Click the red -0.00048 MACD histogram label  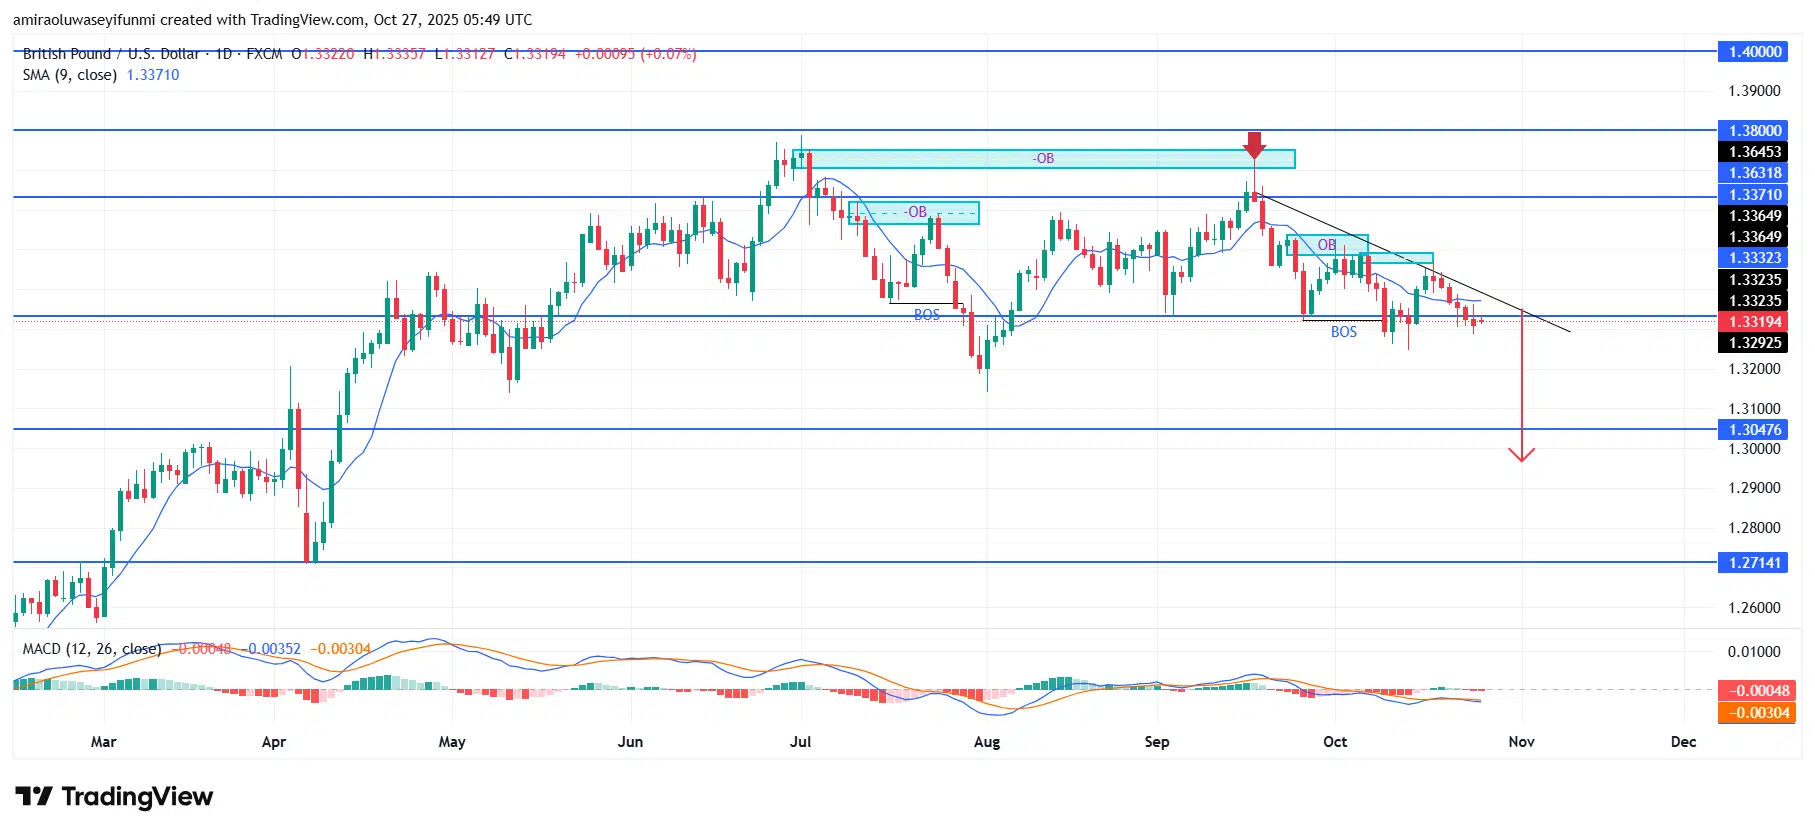tap(1755, 691)
